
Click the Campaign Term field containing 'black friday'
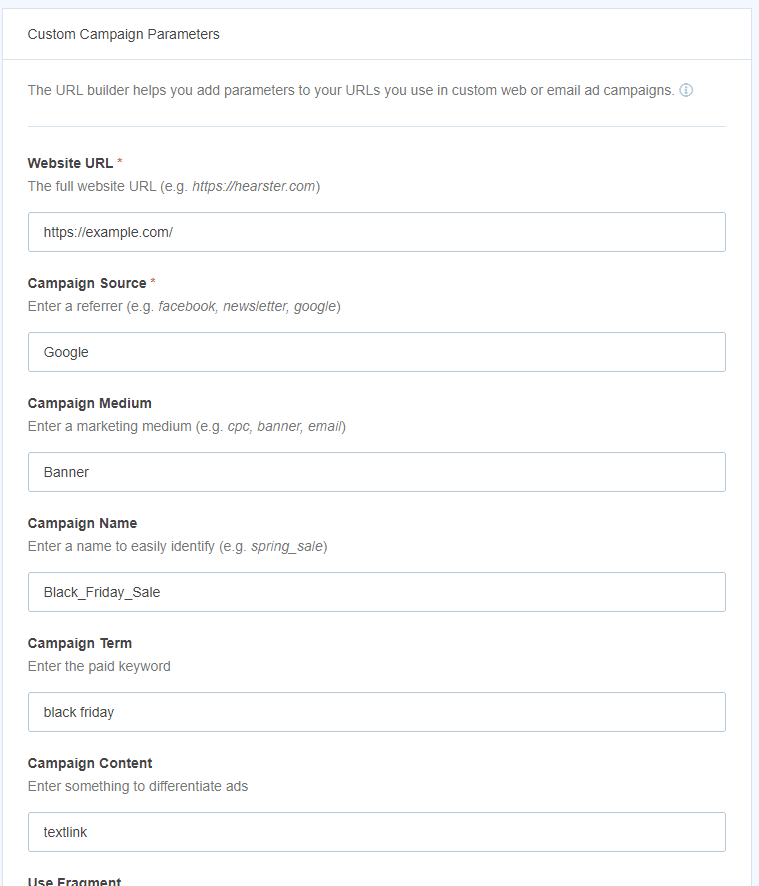(x=375, y=711)
